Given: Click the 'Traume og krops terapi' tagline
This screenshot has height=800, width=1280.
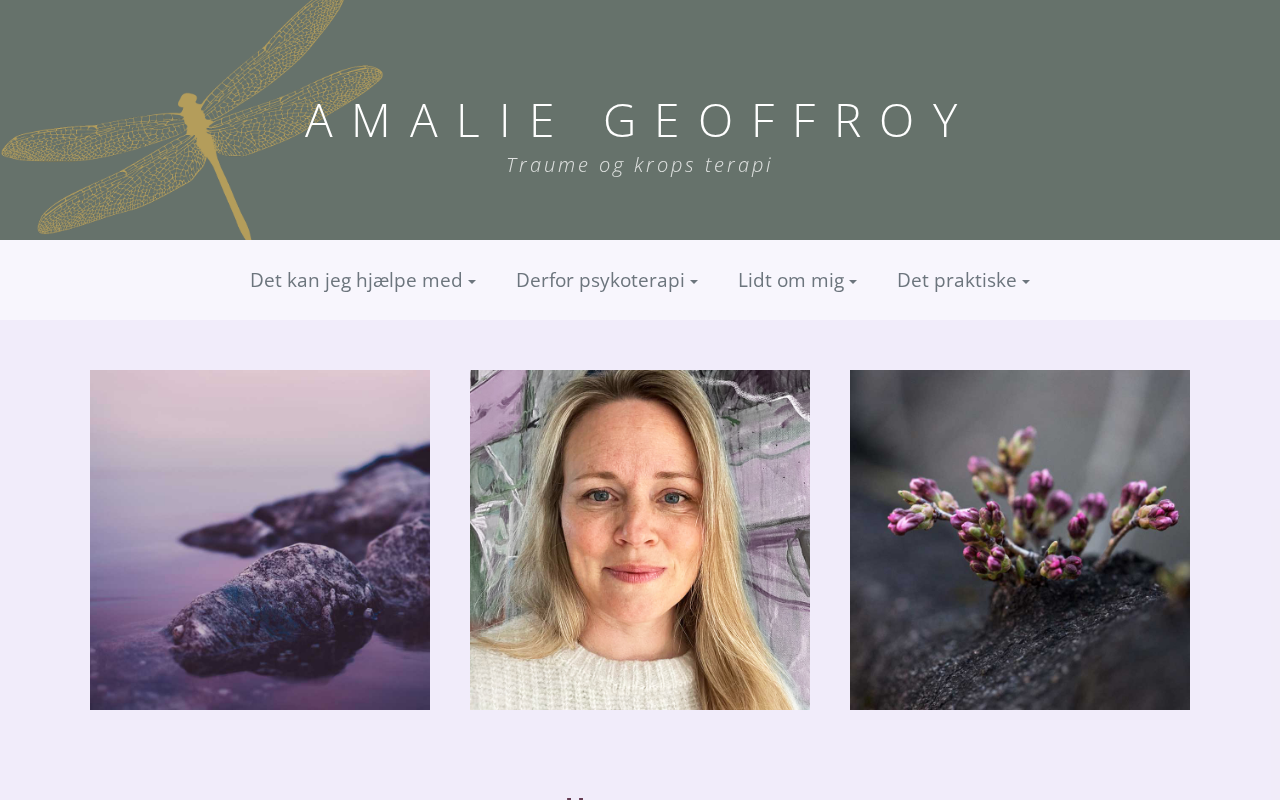Looking at the screenshot, I should (640, 165).
